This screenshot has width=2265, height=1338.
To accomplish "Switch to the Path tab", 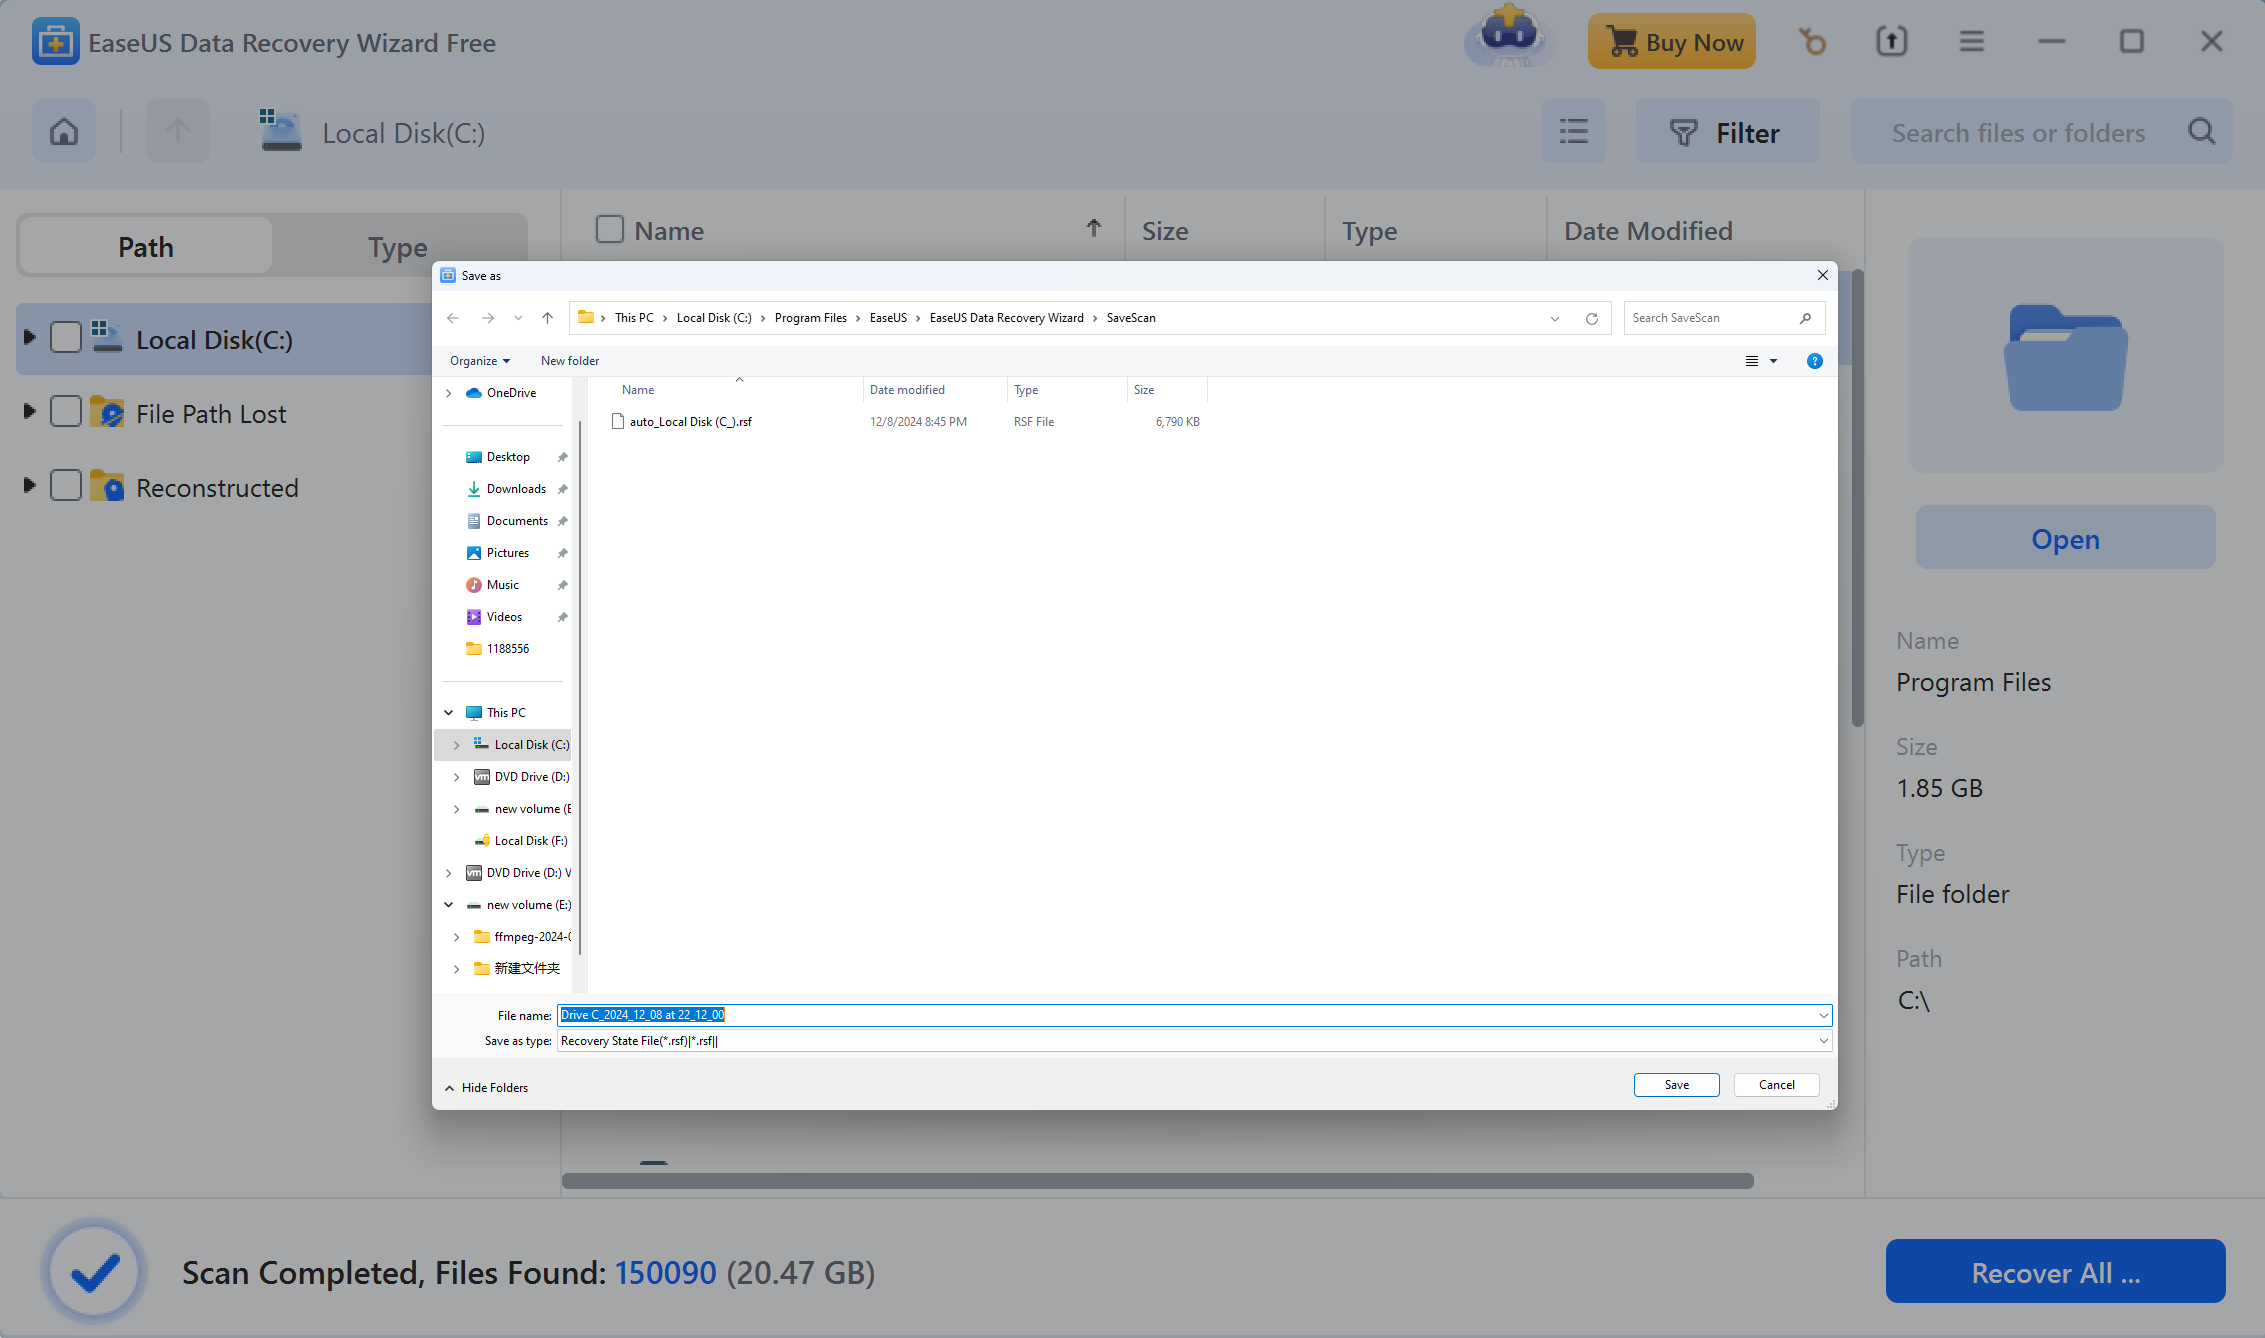I will click(x=146, y=247).
